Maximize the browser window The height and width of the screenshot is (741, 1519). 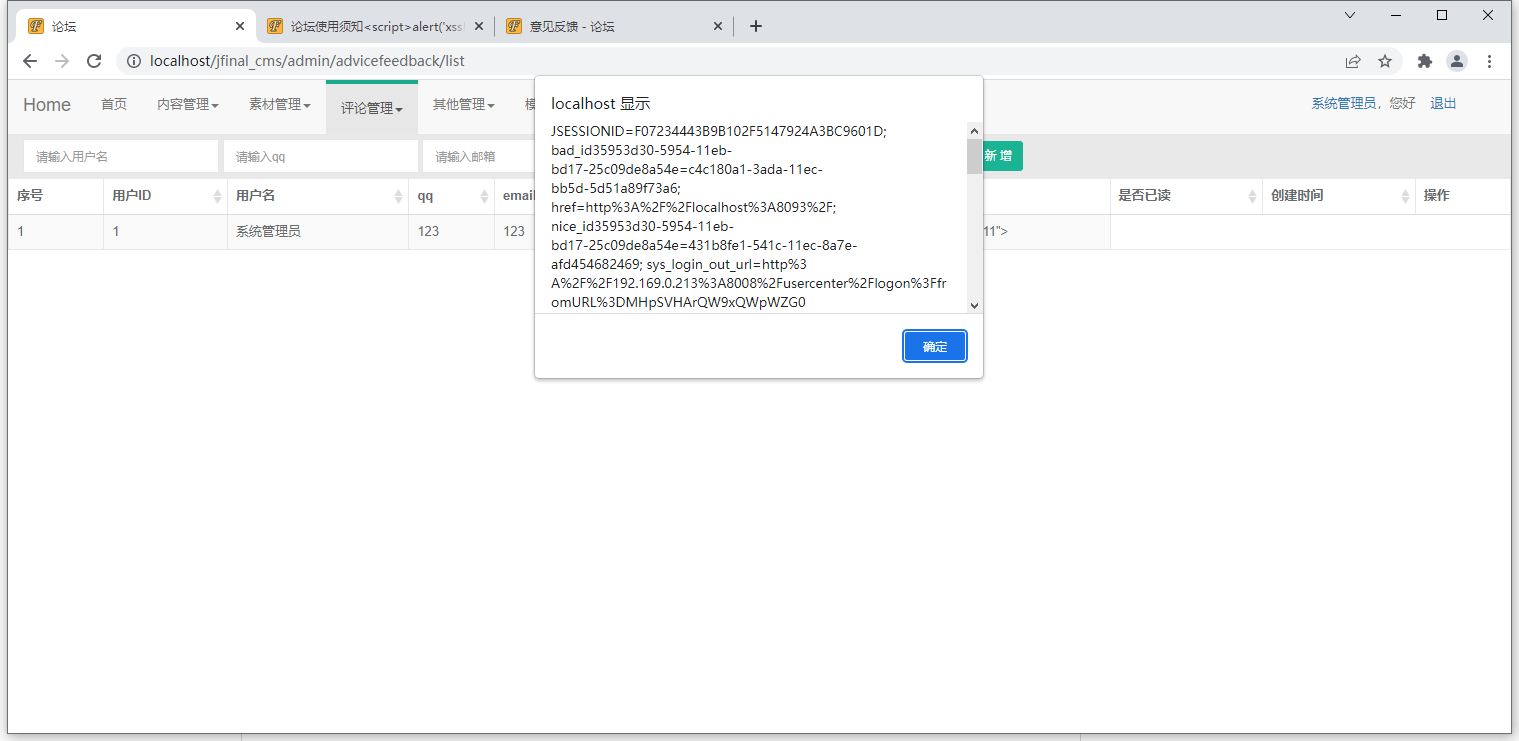click(x=1441, y=15)
